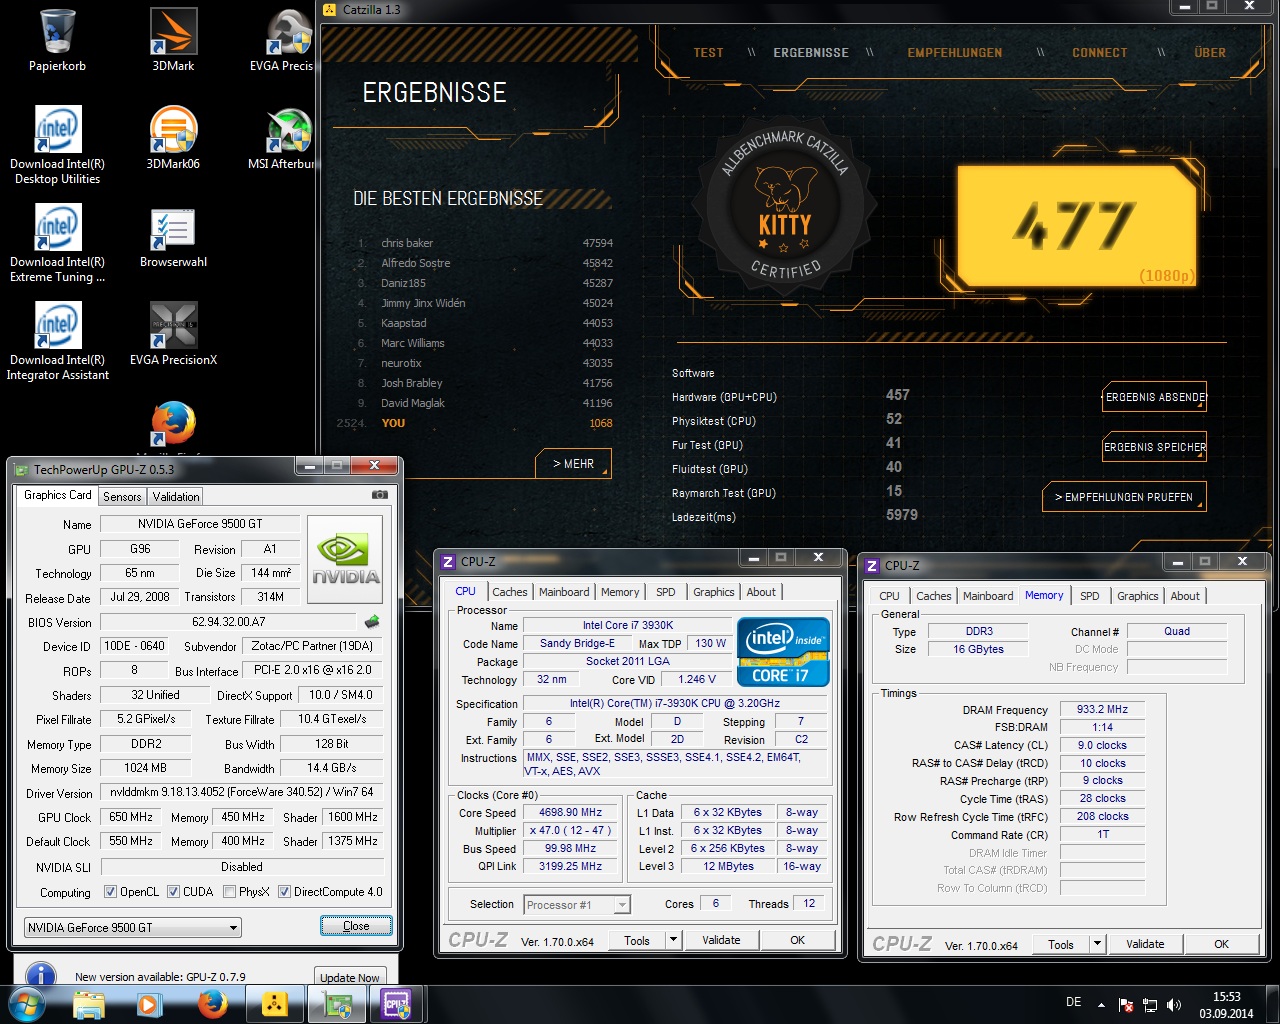Launch the EVGA PrecisionX desktop shortcut
This screenshot has width=1280, height=1024.
(x=173, y=334)
